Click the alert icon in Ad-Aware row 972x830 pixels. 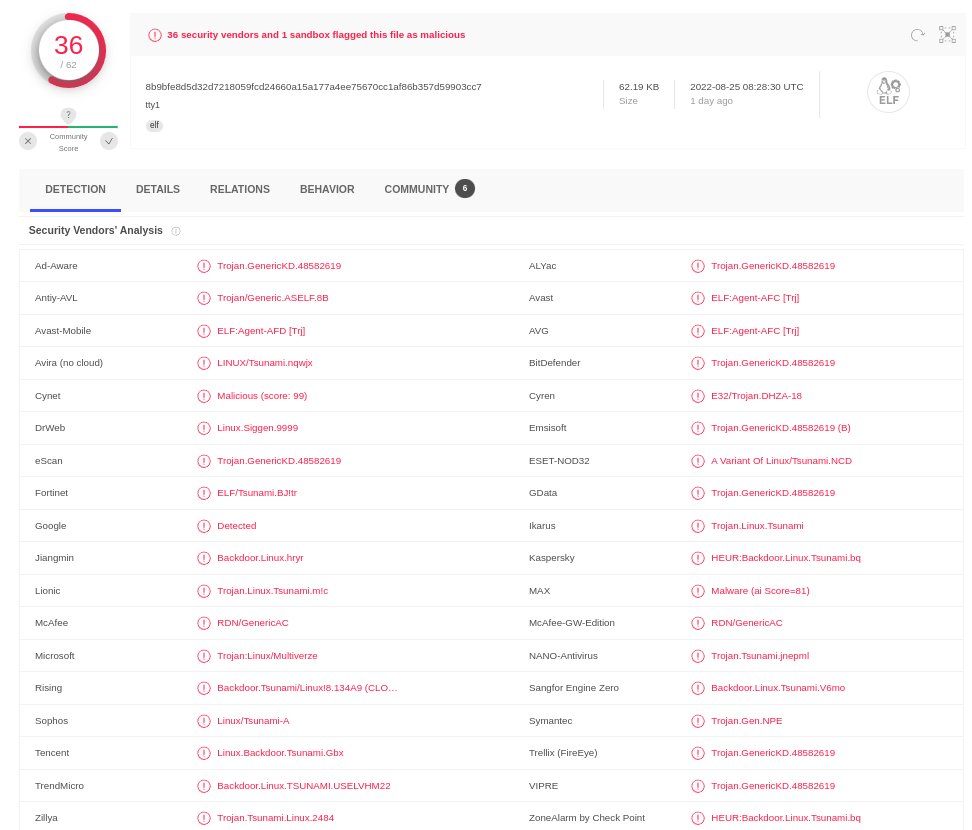[x=204, y=266]
